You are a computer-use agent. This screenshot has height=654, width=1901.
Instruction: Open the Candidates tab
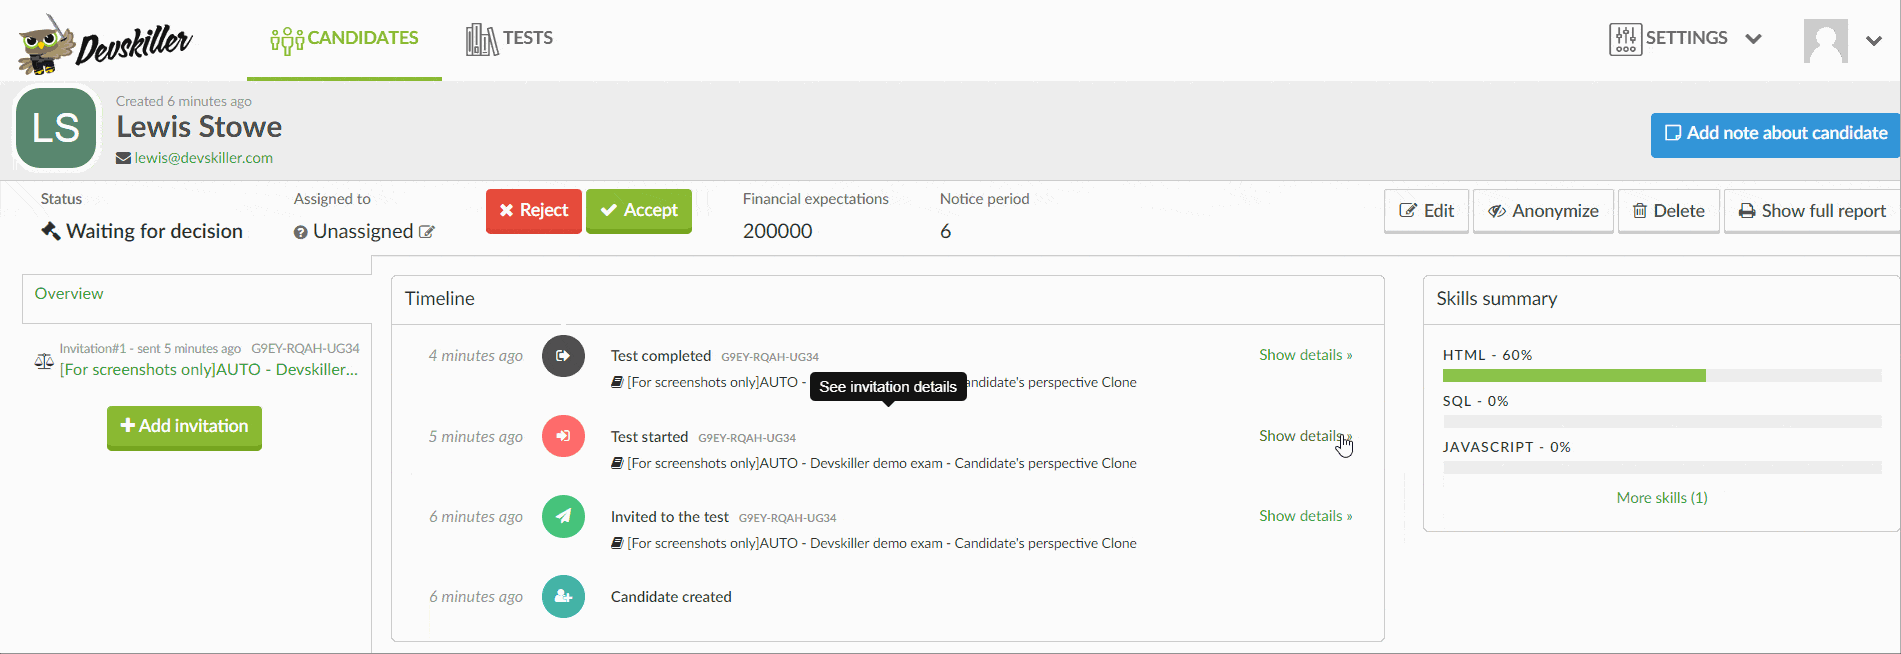(344, 38)
